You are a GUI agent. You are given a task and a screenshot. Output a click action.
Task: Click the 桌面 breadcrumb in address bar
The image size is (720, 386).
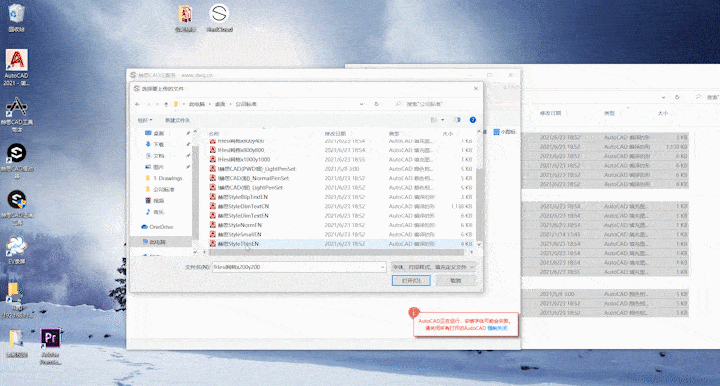pos(220,104)
